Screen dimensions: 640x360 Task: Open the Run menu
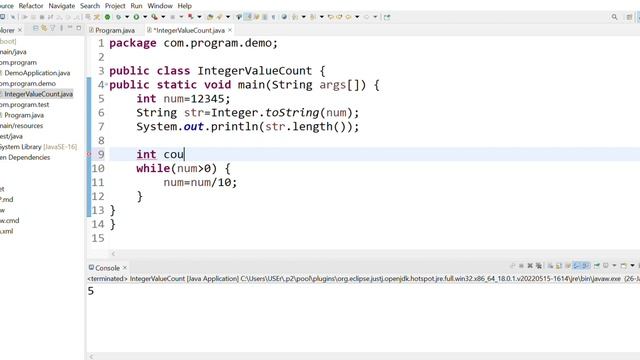pyautogui.click(x=136, y=6)
